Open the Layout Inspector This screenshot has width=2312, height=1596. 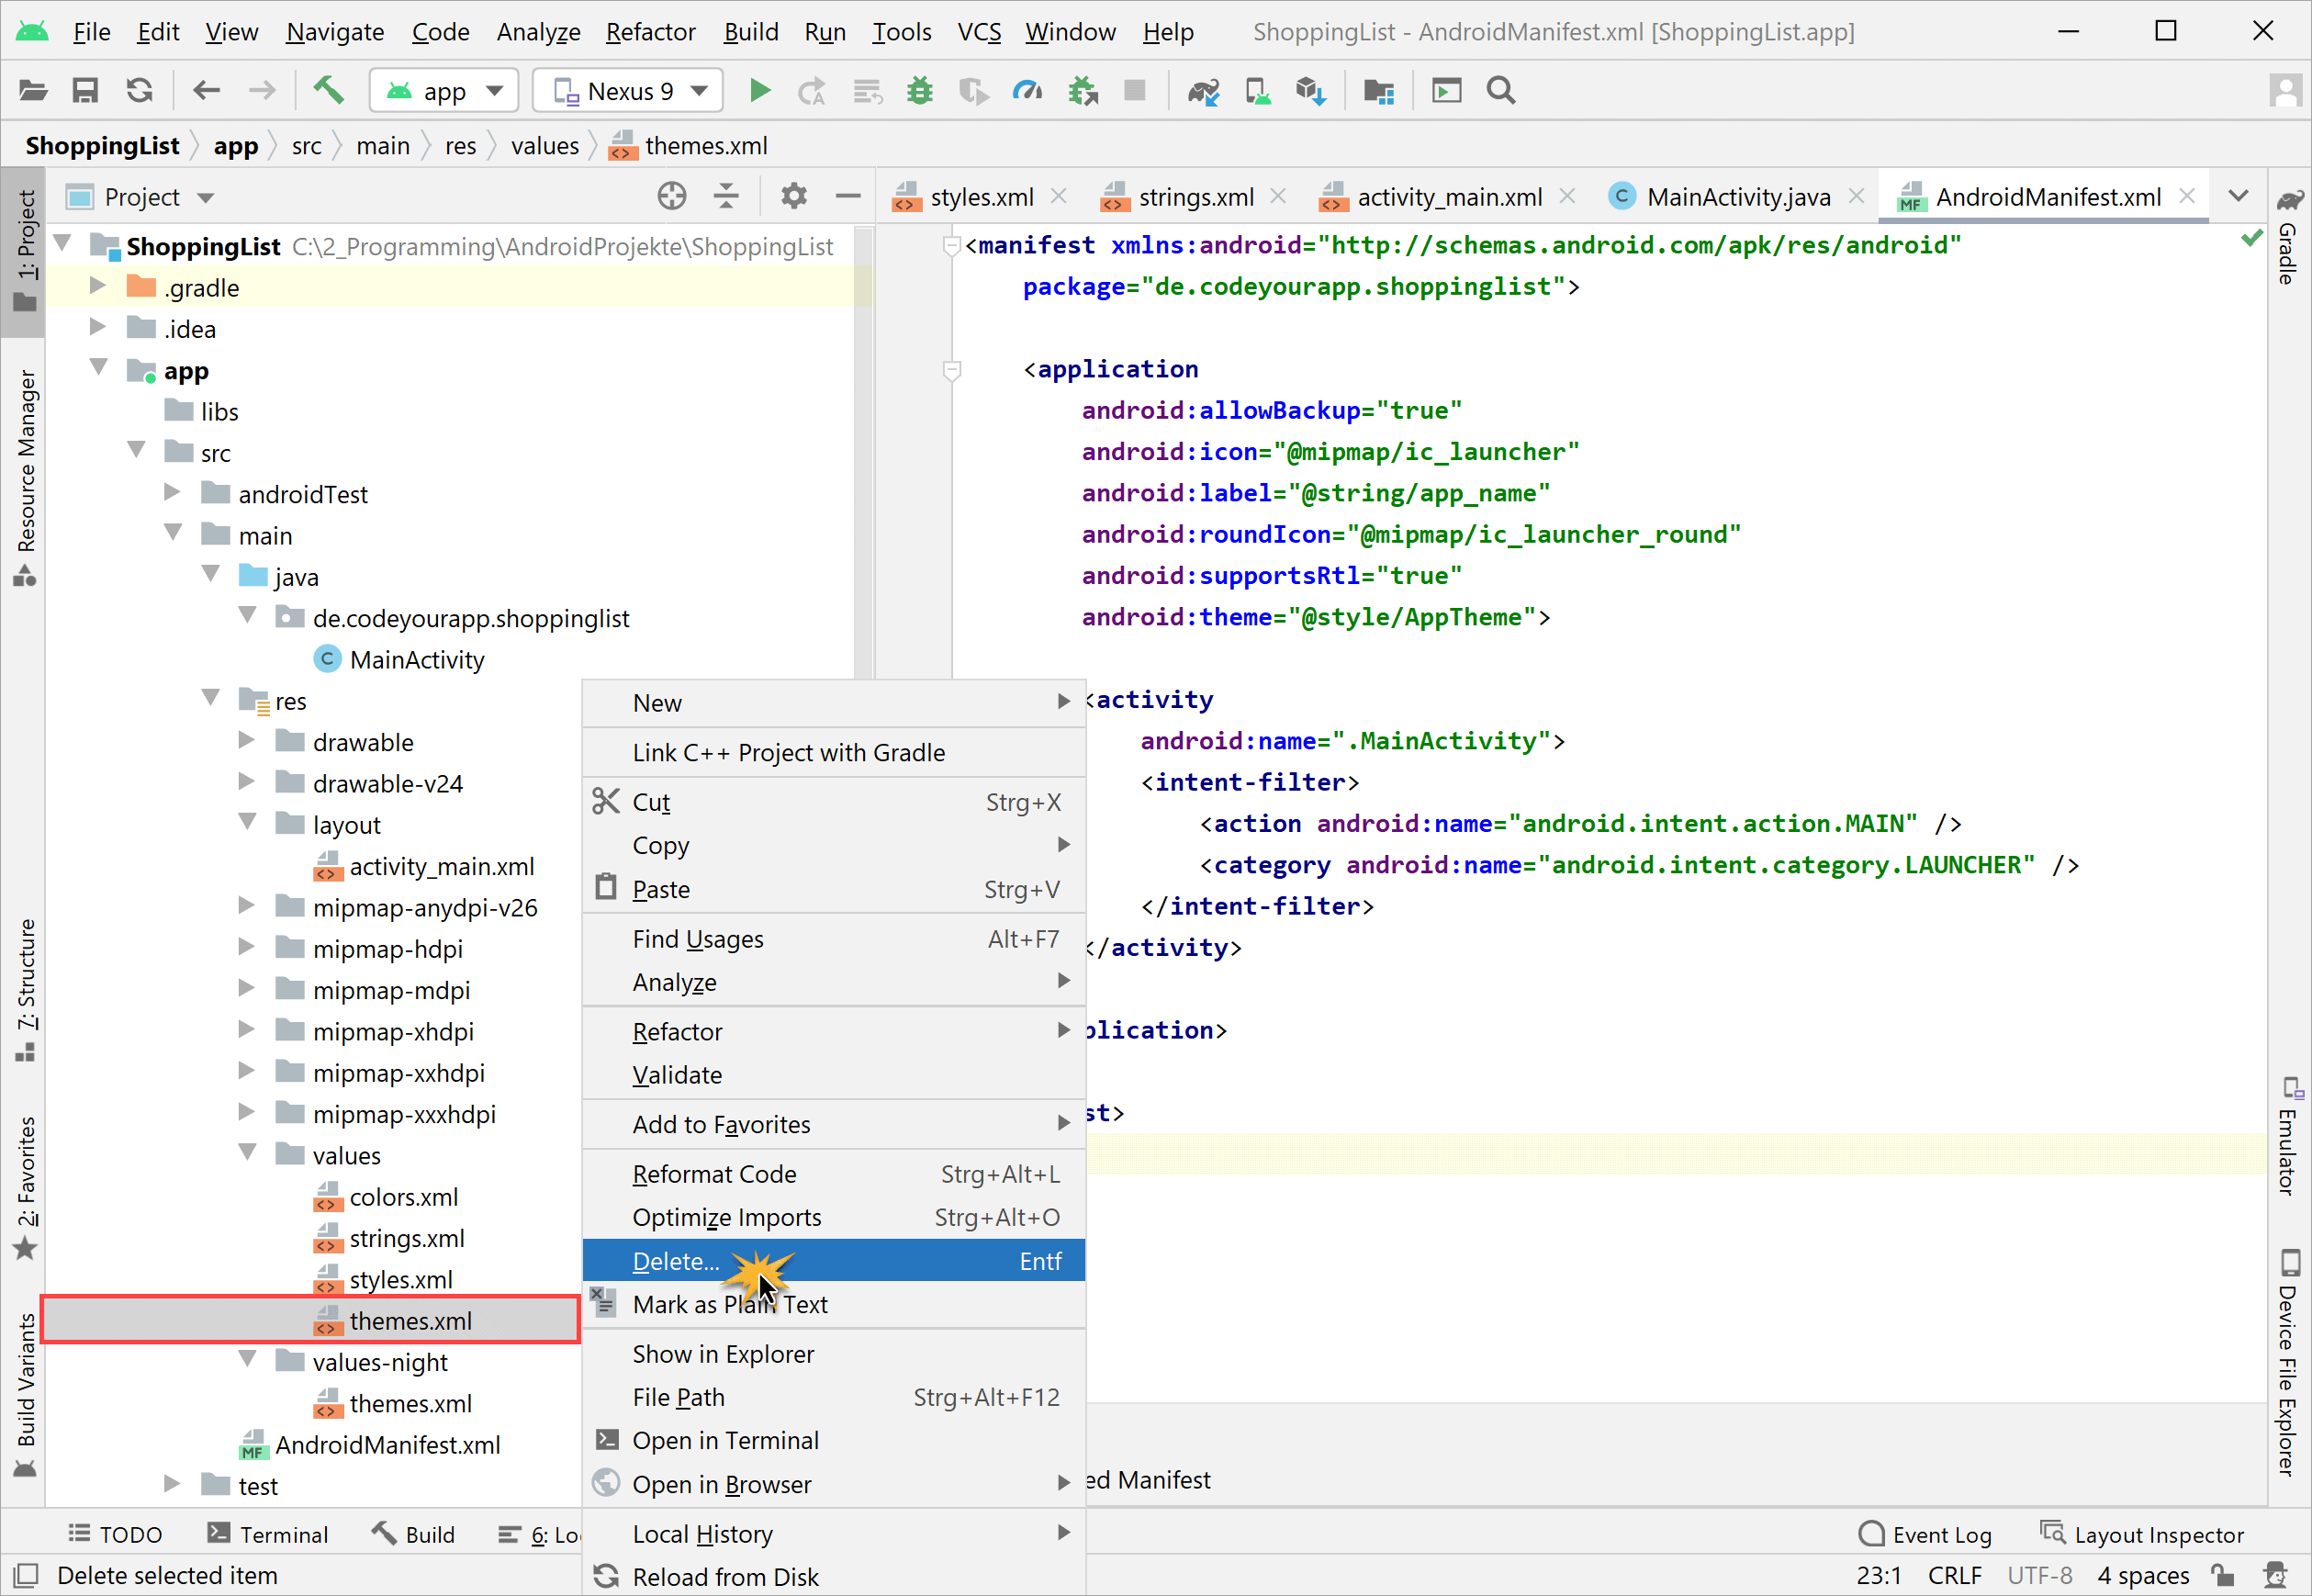click(x=2142, y=1534)
